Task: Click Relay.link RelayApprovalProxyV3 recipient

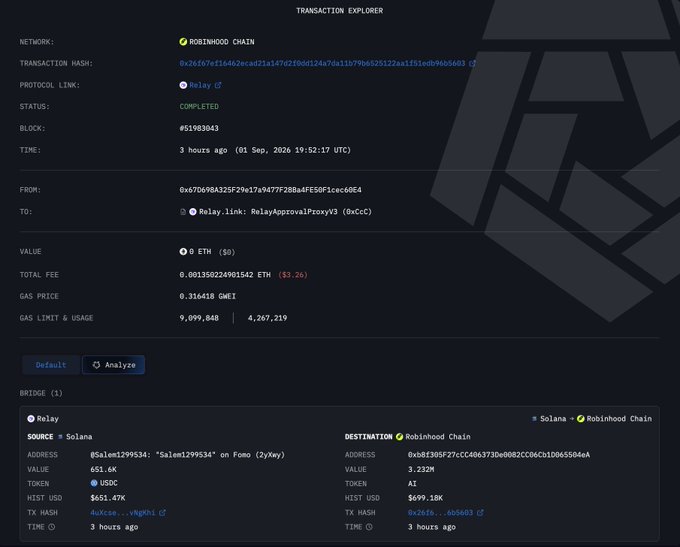Action: [285, 212]
